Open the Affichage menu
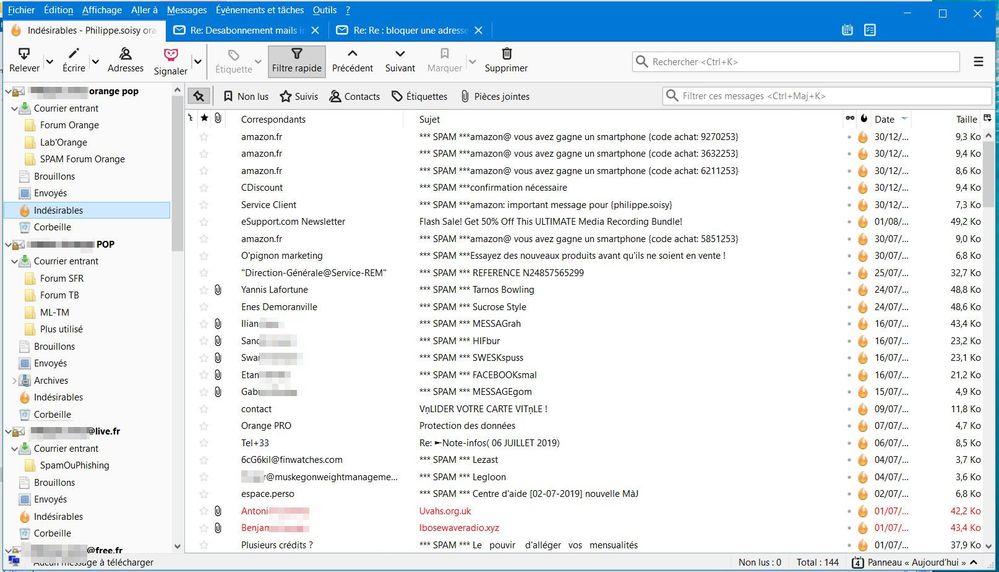The width and height of the screenshot is (999, 572). point(101,10)
